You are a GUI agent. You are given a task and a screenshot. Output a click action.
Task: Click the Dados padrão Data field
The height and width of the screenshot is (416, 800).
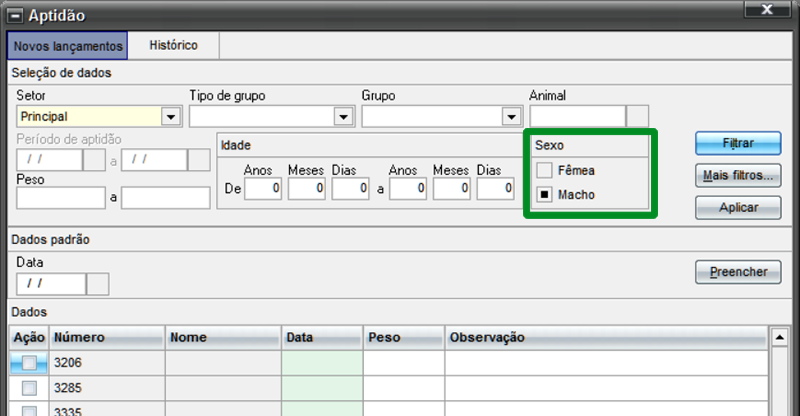click(51, 284)
